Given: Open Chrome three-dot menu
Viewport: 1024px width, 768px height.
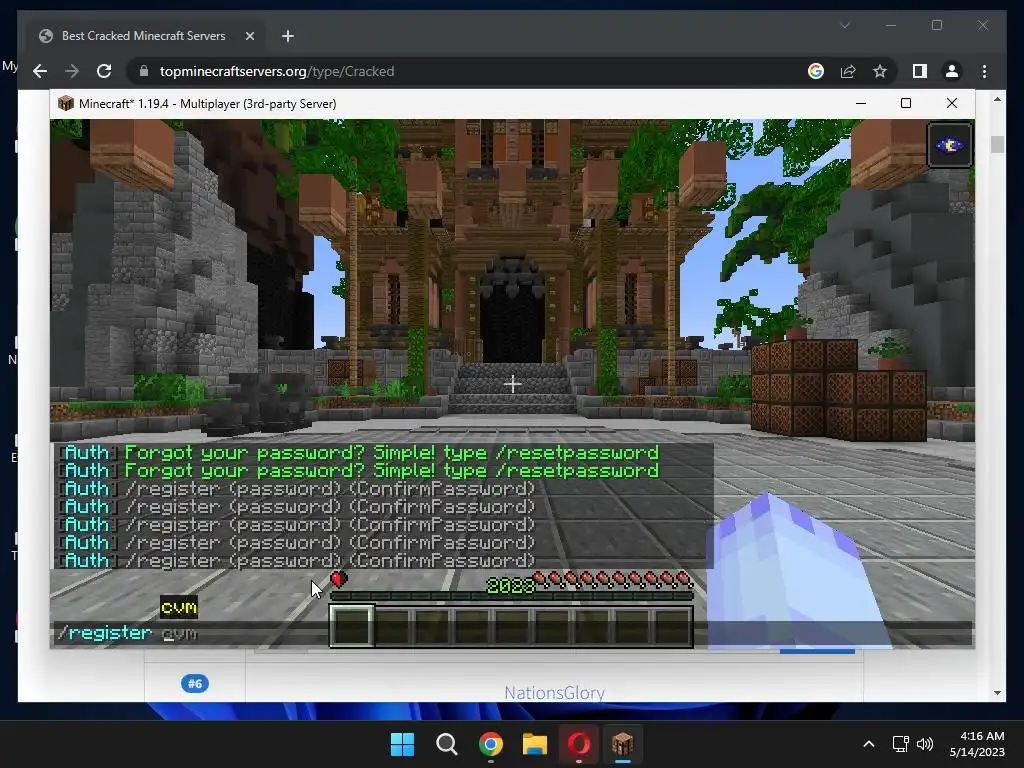Looking at the screenshot, I should (984, 71).
